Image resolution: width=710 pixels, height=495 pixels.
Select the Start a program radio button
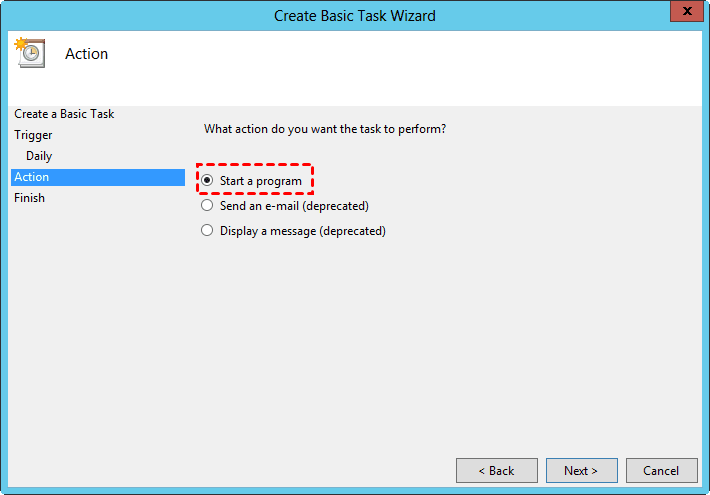(207, 181)
